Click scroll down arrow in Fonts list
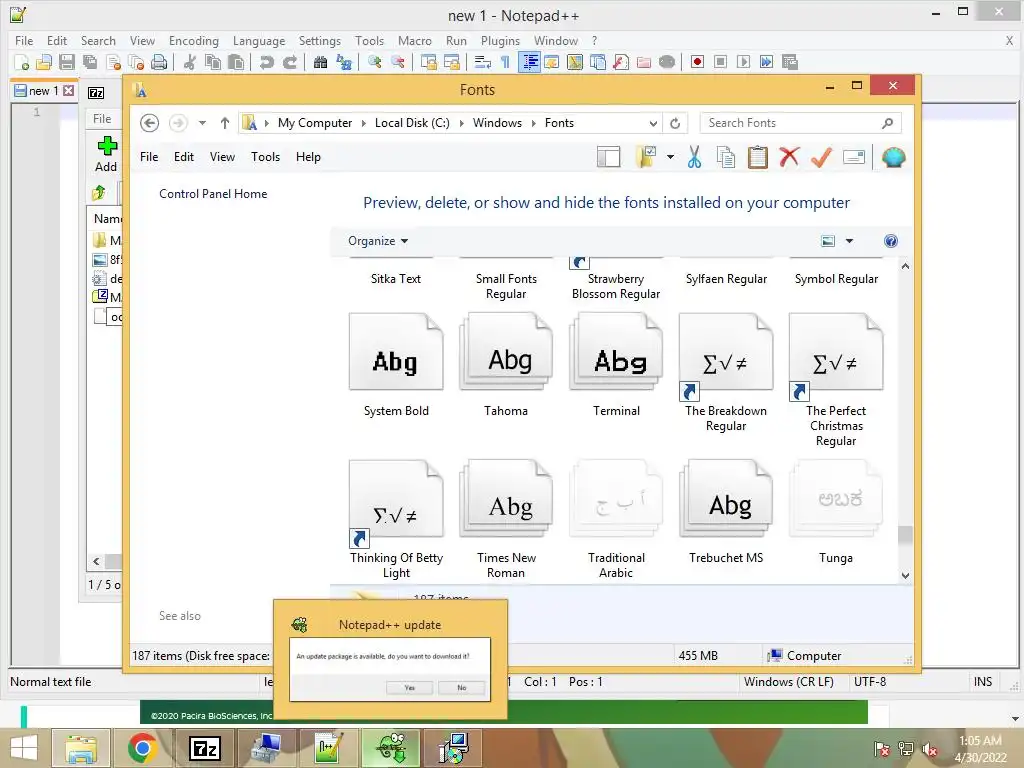1024x768 pixels. click(905, 575)
